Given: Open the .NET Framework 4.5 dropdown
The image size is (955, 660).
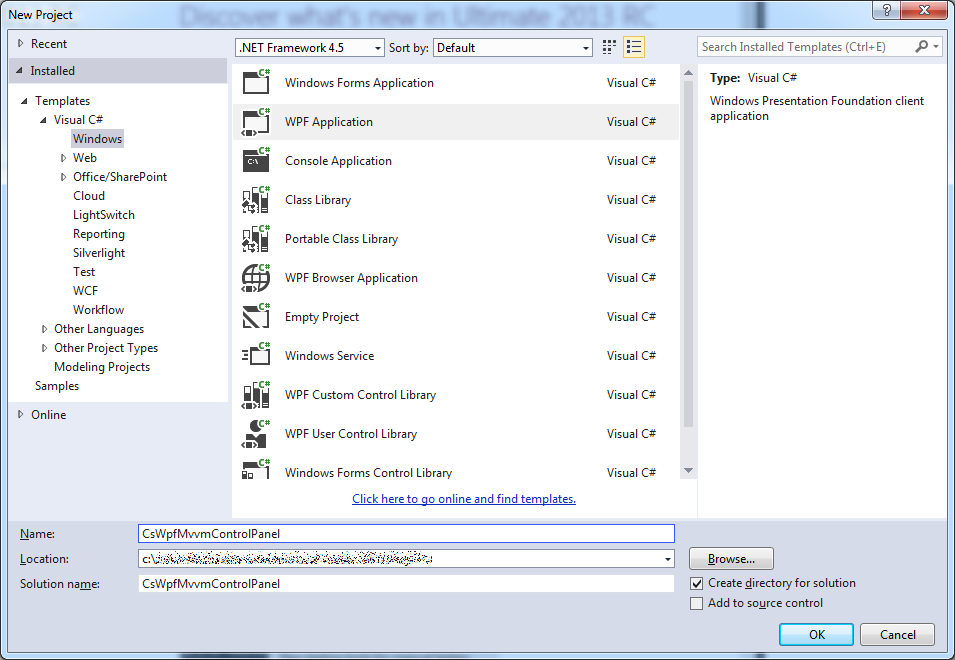Looking at the screenshot, I should (309, 47).
